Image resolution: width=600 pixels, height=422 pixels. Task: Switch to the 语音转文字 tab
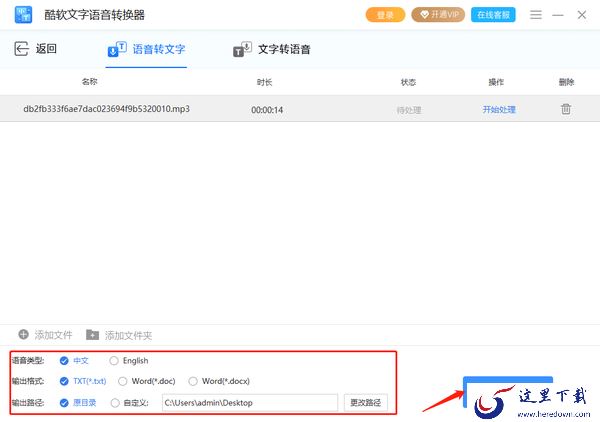(146, 49)
